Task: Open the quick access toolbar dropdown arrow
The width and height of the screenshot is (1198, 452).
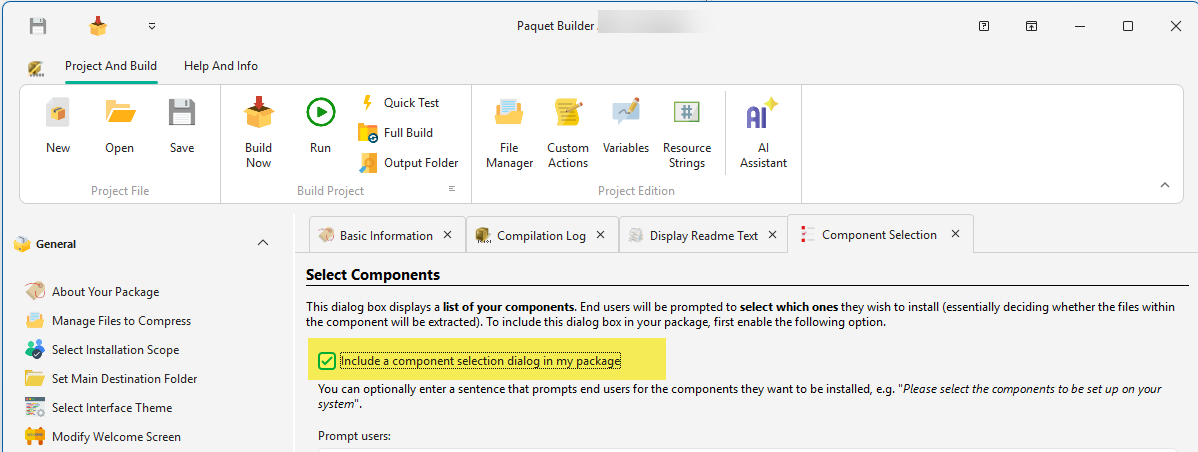Action: [152, 26]
